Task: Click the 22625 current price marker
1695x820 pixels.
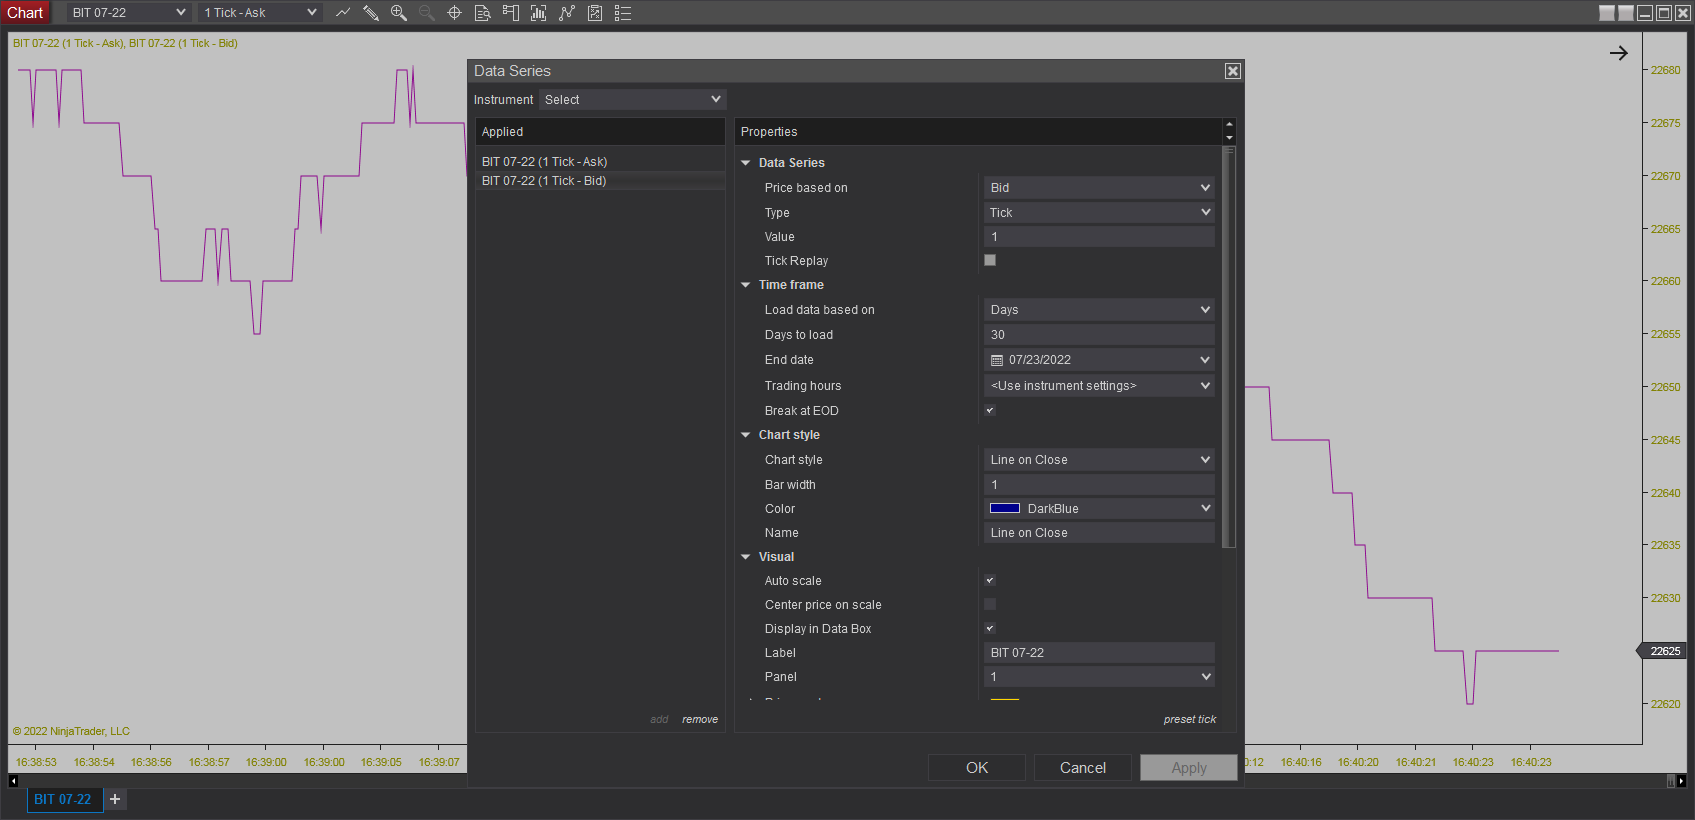Action: point(1664,651)
